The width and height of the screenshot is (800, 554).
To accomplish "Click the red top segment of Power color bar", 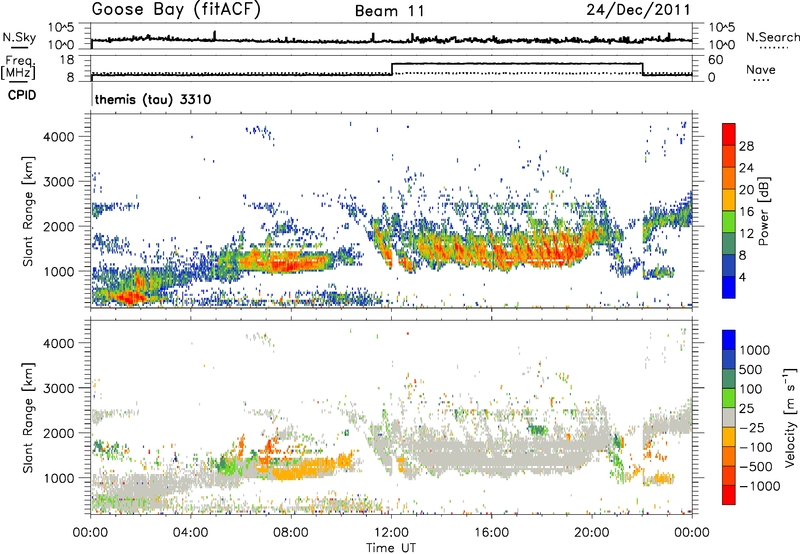I will pyautogui.click(x=729, y=134).
